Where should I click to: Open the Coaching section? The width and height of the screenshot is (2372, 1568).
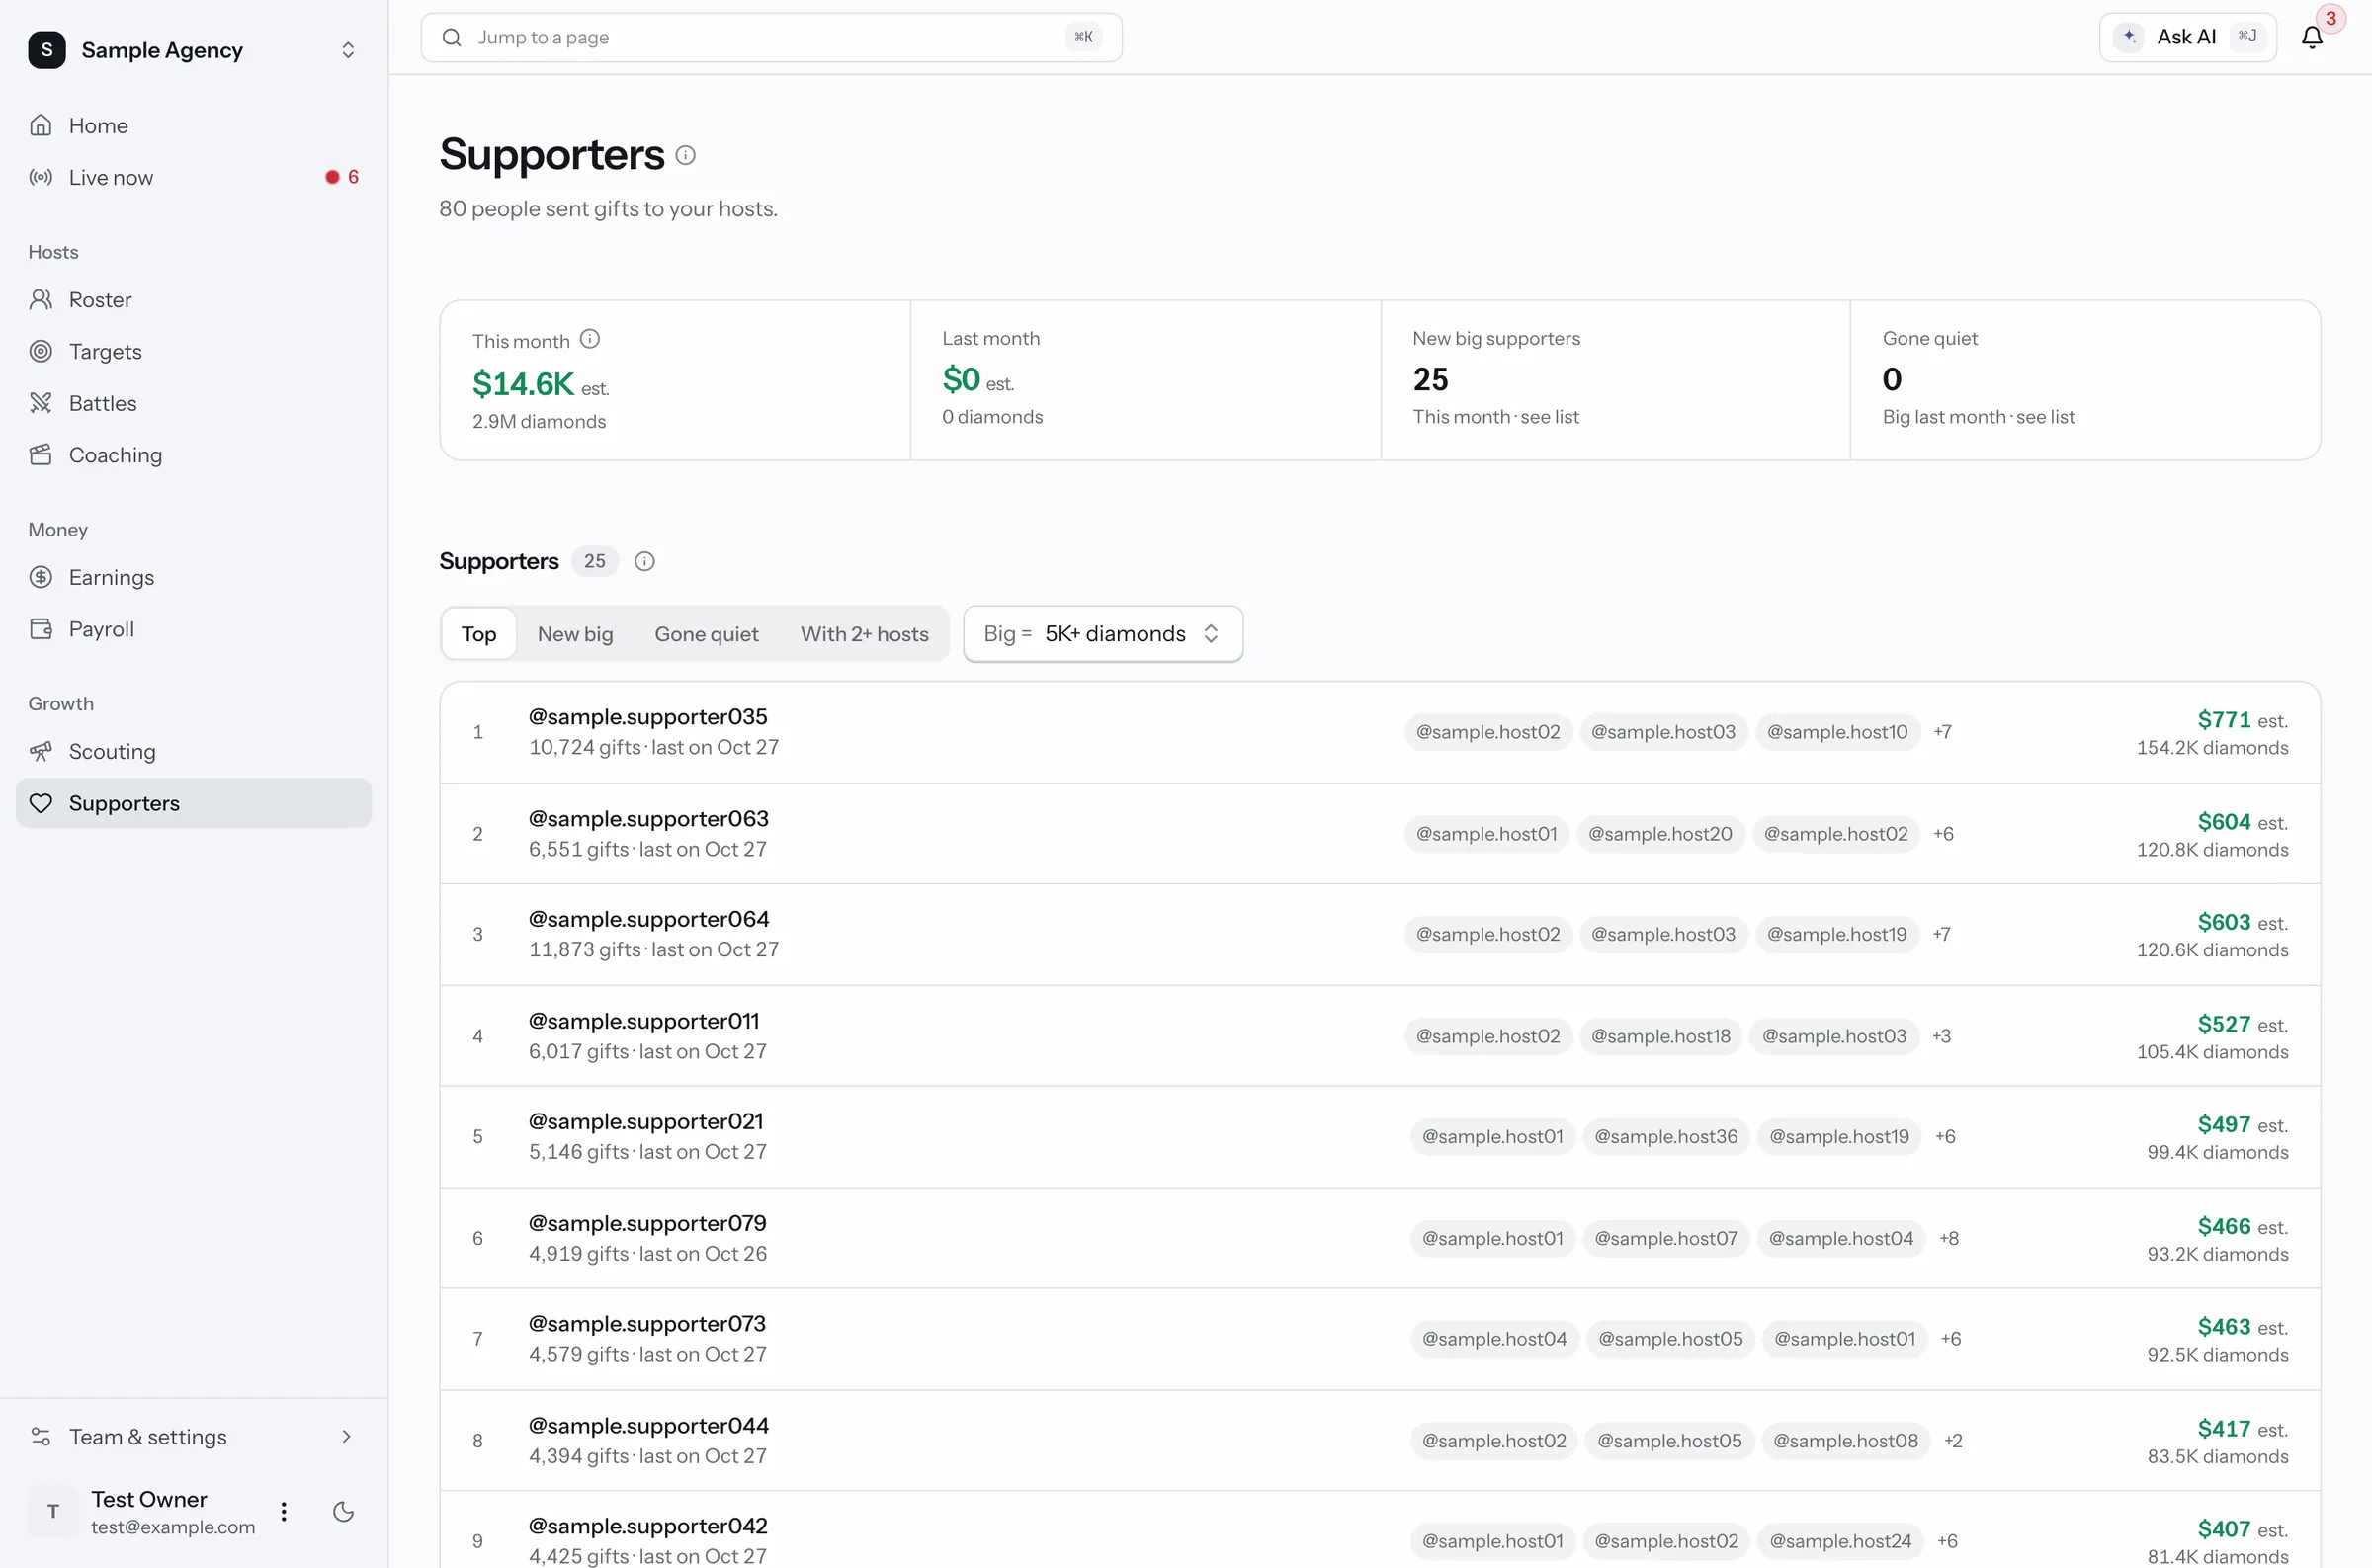point(194,455)
